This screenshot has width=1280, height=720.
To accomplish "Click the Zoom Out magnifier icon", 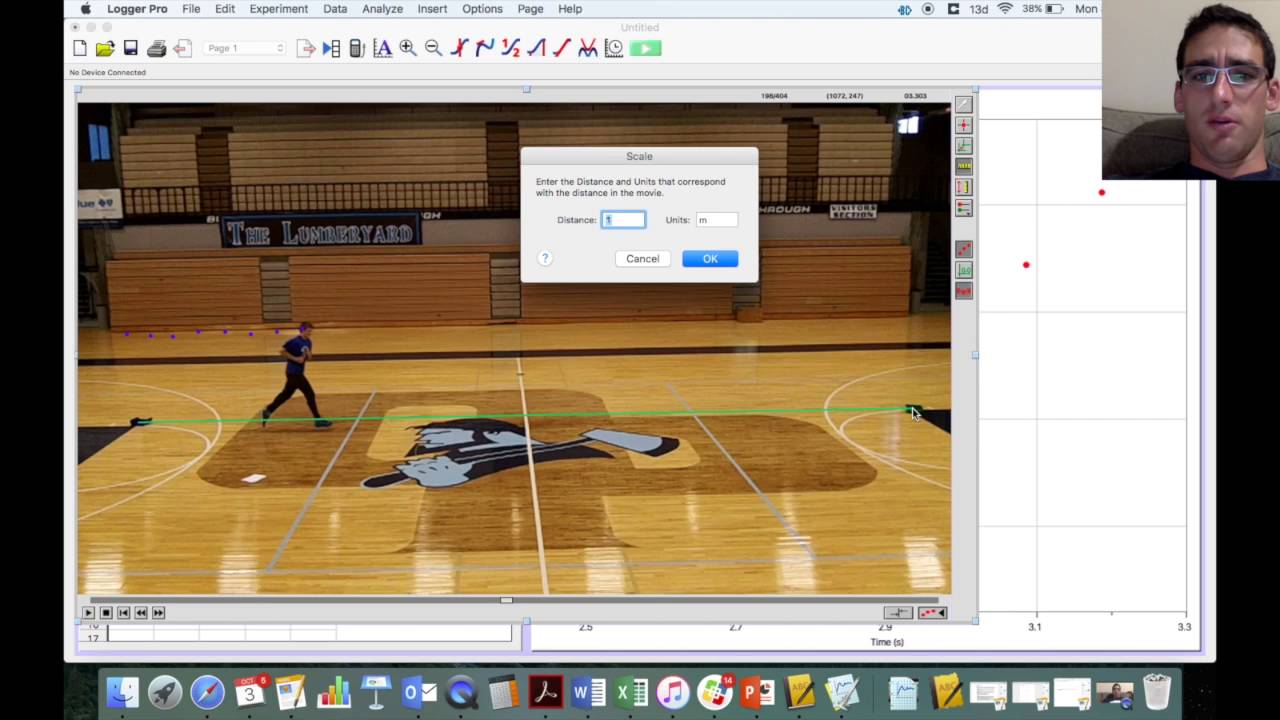I will click(433, 48).
